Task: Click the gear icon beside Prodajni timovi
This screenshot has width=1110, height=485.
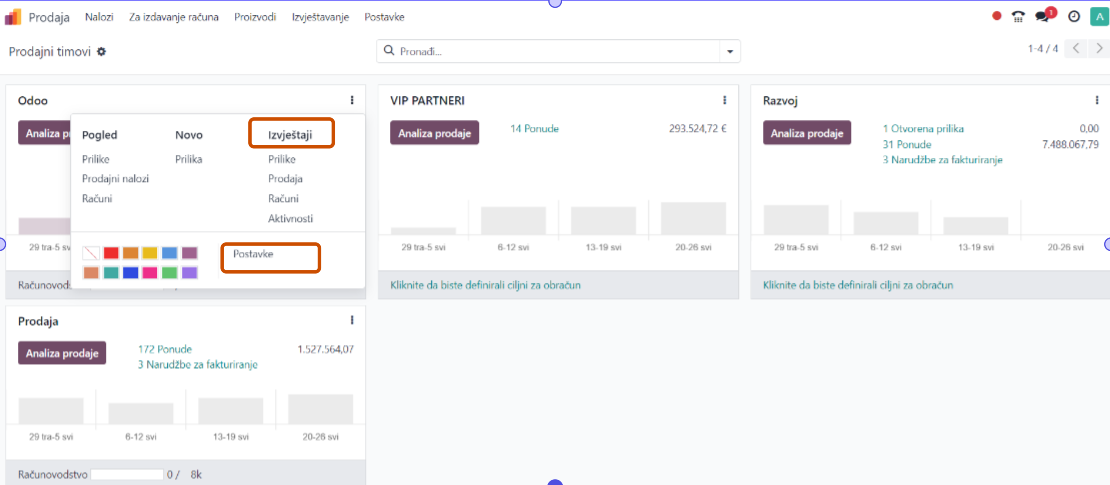Action: click(101, 51)
